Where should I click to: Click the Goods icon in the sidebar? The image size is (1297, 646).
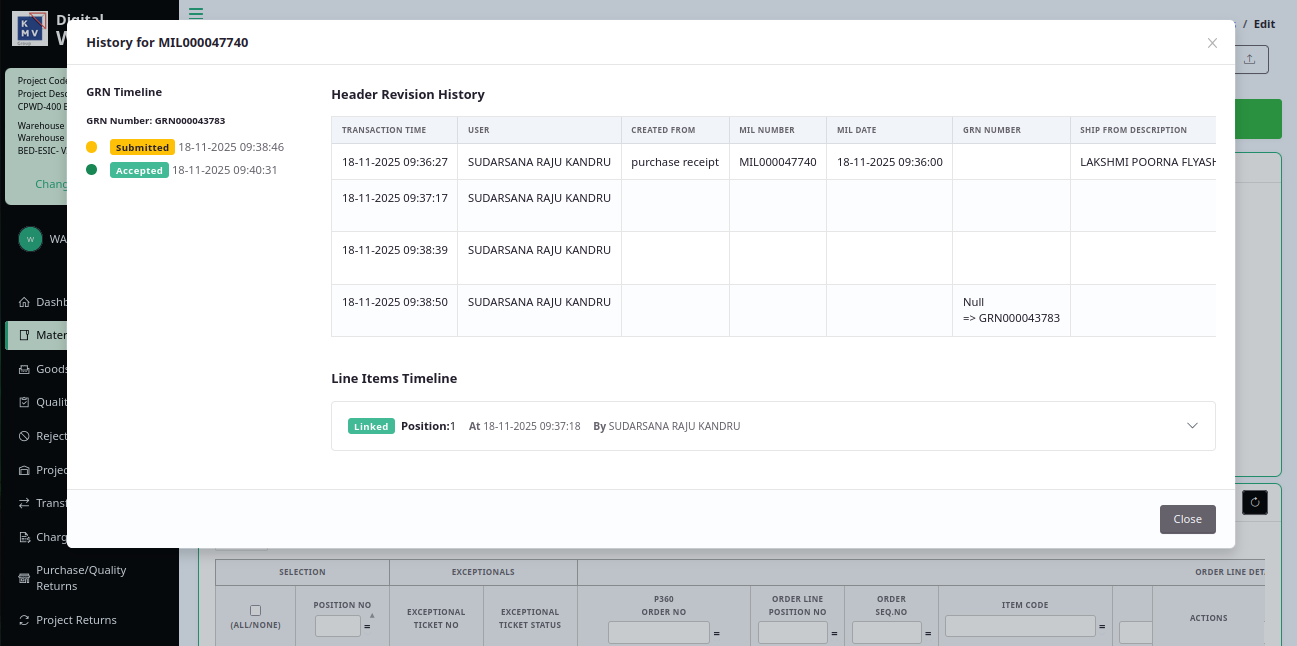25,369
